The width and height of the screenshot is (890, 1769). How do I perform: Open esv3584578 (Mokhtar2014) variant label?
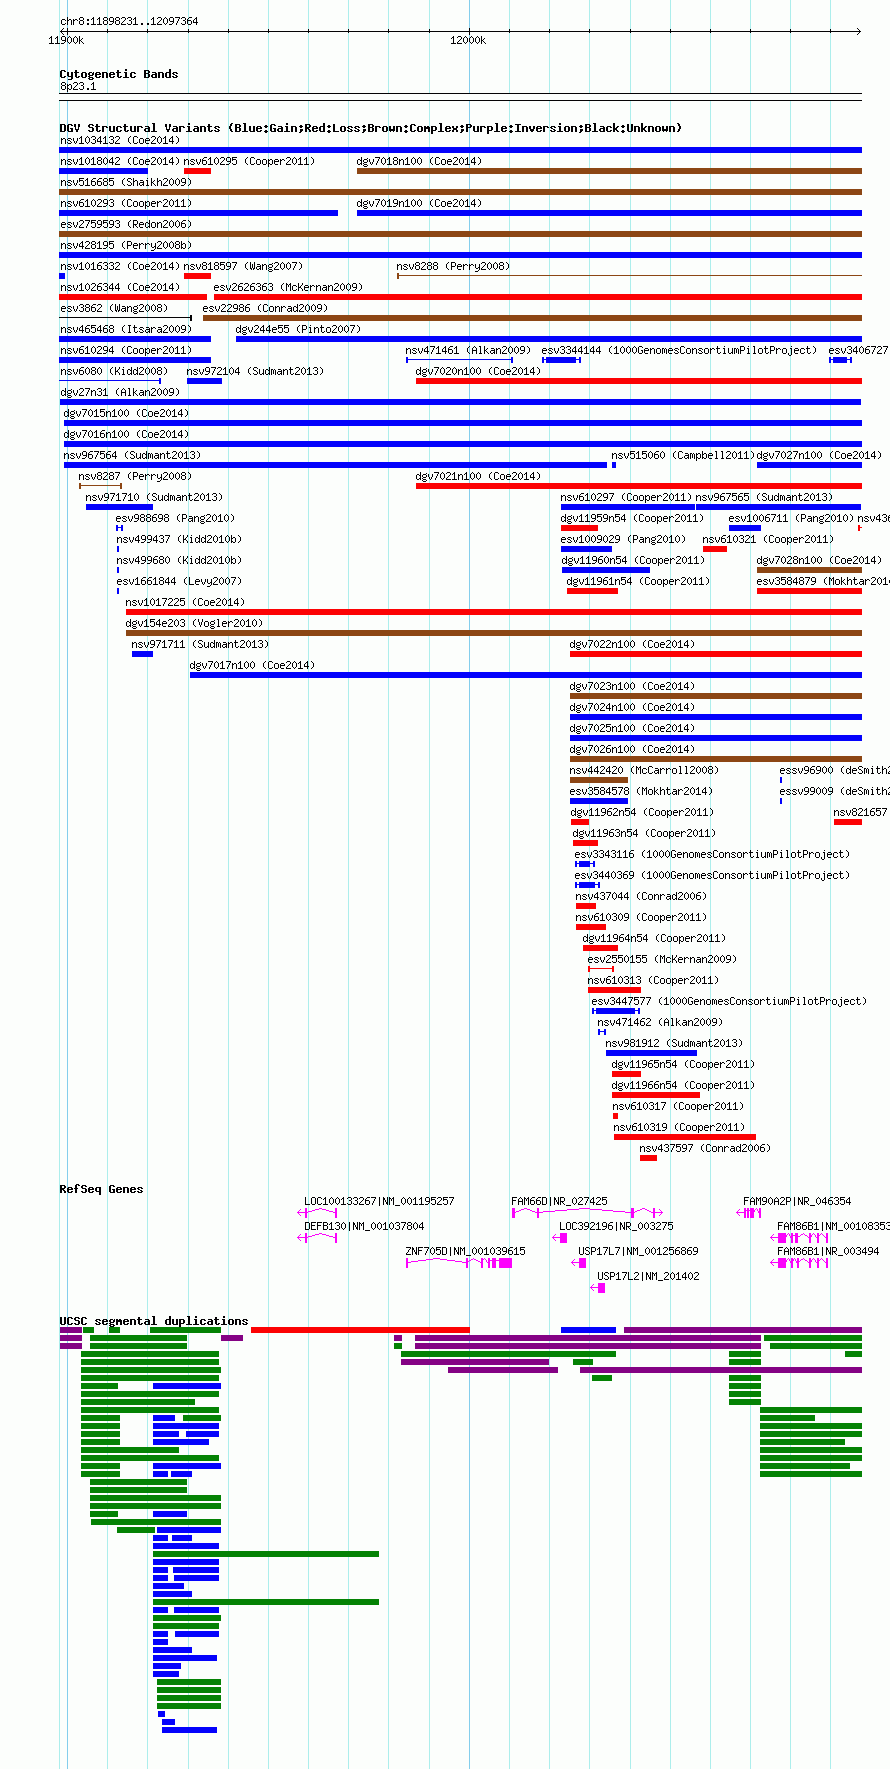pyautogui.click(x=641, y=791)
